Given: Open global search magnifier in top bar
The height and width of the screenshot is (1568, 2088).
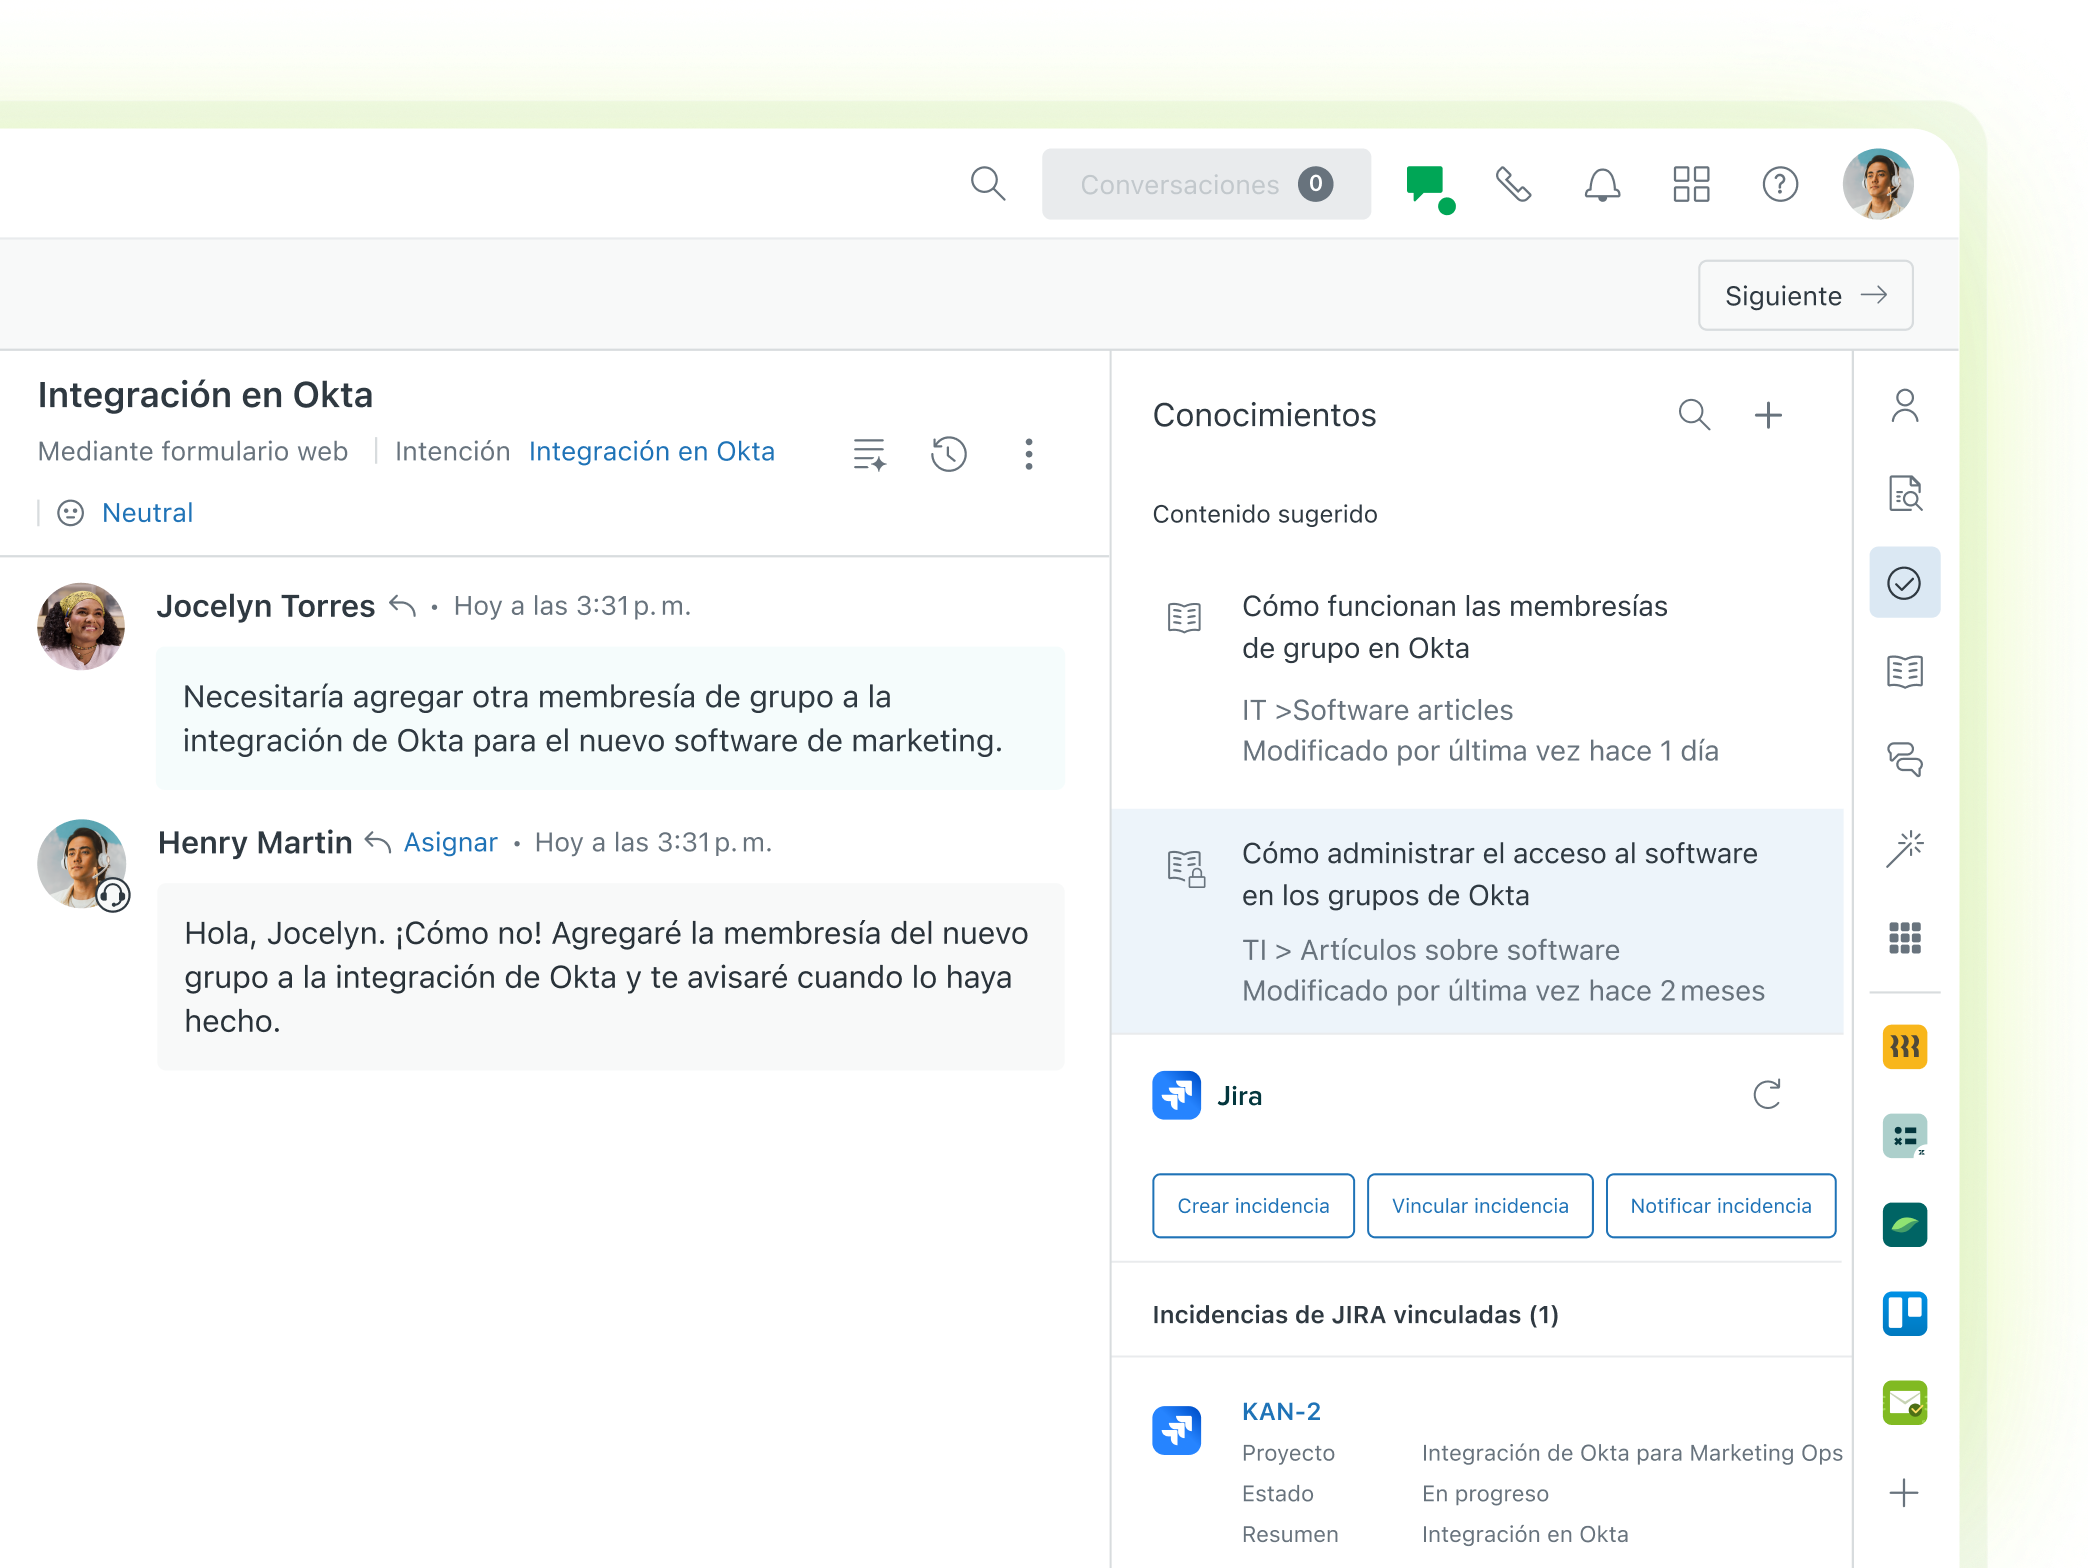Looking at the screenshot, I should pyautogui.click(x=988, y=184).
